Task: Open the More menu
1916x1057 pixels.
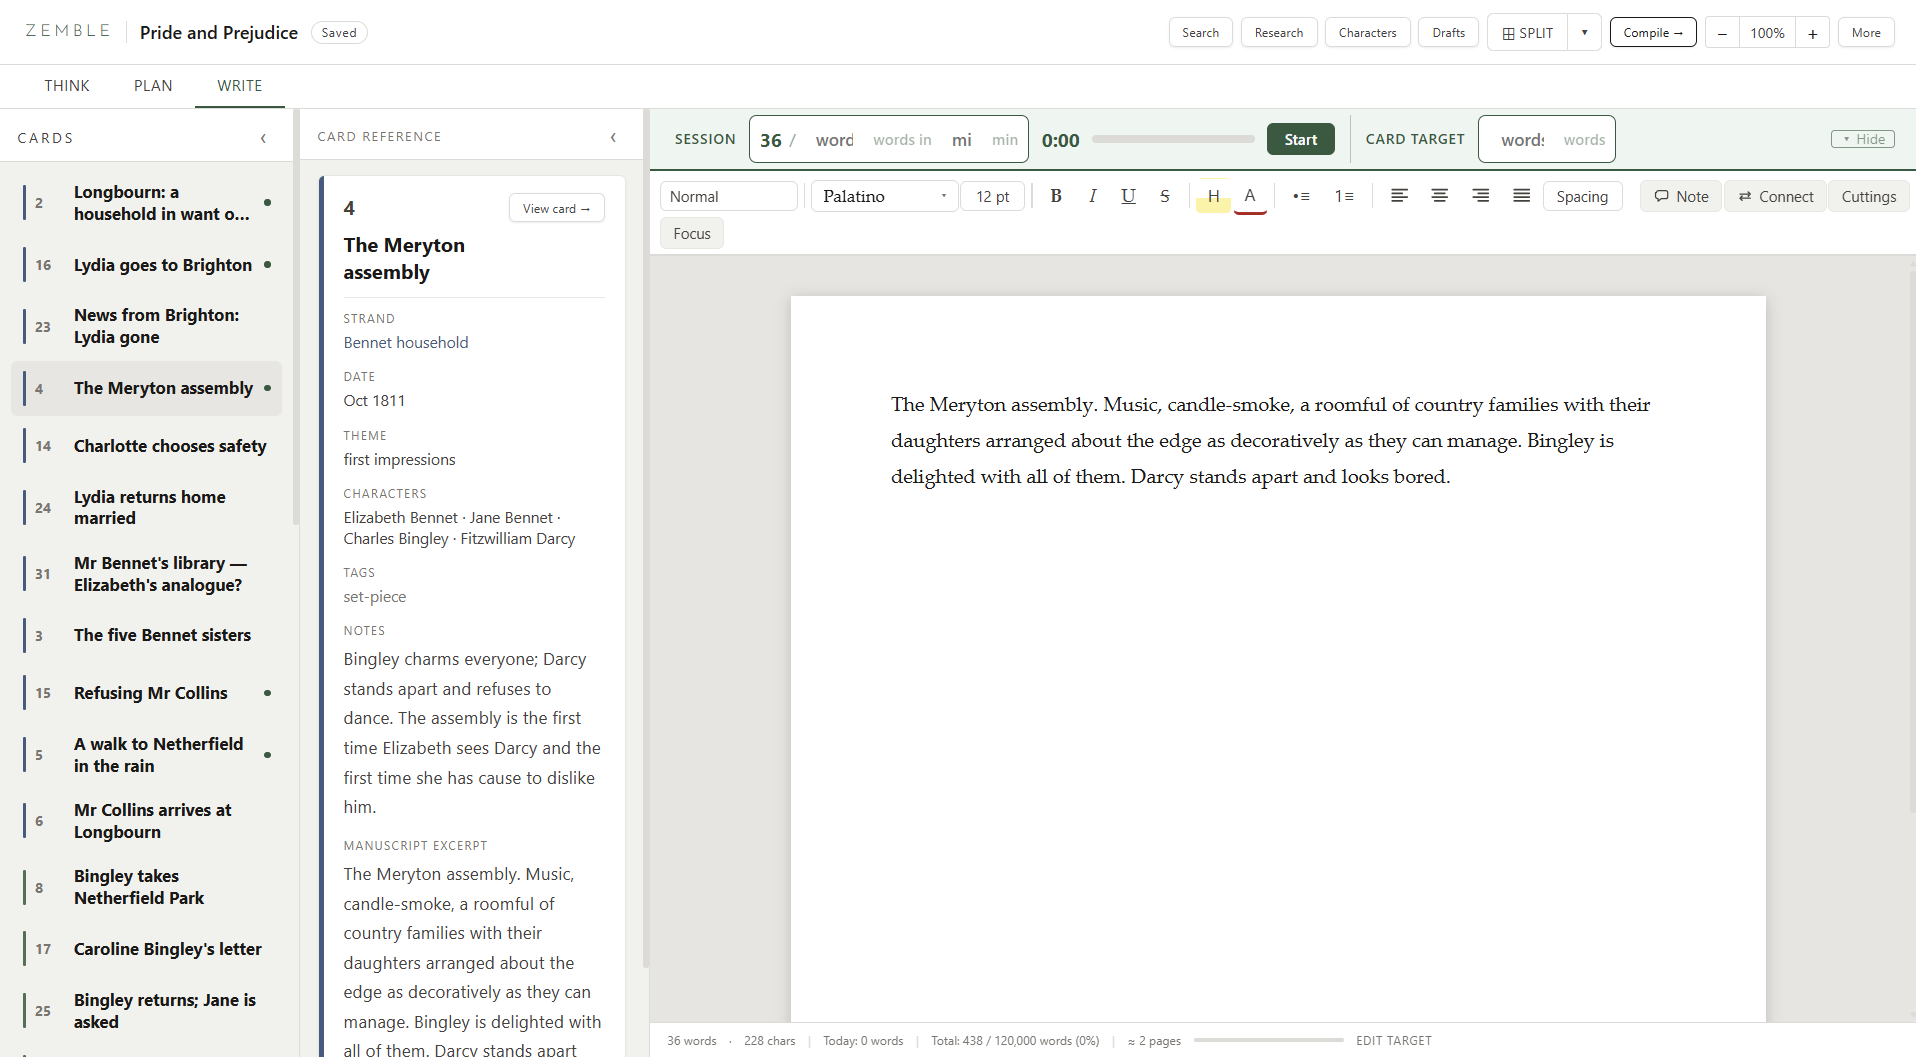Action: coord(1866,33)
